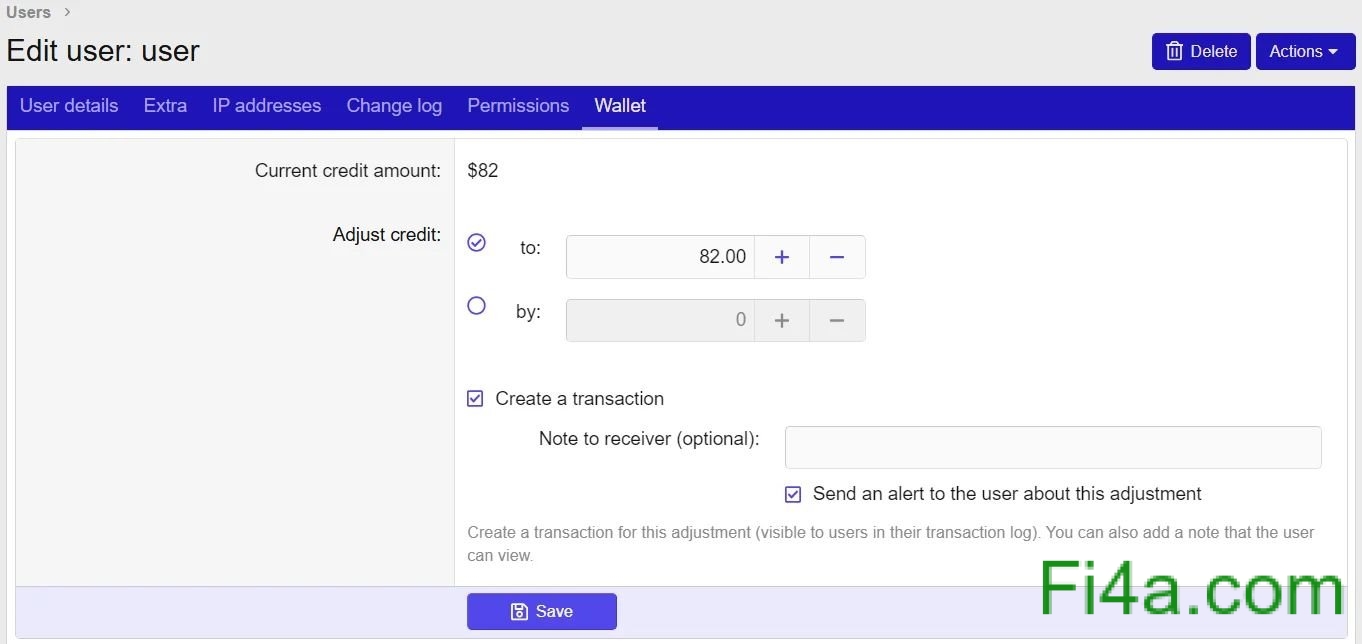
Task: Open the Actions dropdown menu
Action: [x=1304, y=52]
